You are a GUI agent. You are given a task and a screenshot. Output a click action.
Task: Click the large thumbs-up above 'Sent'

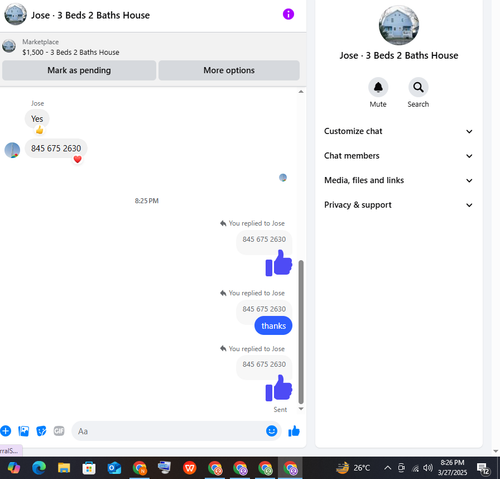point(279,388)
